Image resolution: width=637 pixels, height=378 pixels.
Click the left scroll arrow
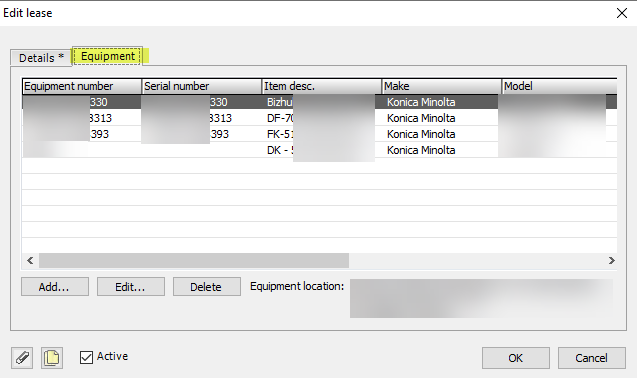point(30,261)
